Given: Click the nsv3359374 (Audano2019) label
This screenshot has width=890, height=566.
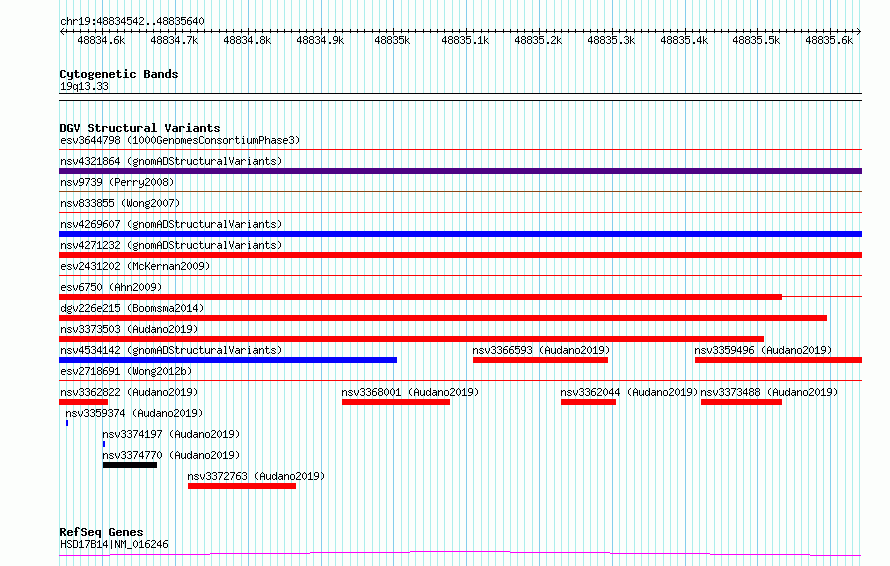Looking at the screenshot, I should (x=134, y=413).
